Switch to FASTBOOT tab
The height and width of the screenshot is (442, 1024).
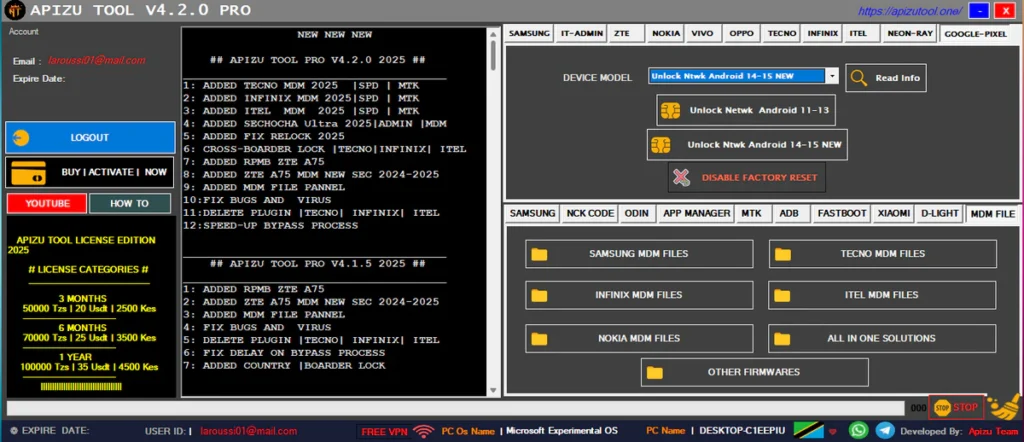tap(842, 213)
